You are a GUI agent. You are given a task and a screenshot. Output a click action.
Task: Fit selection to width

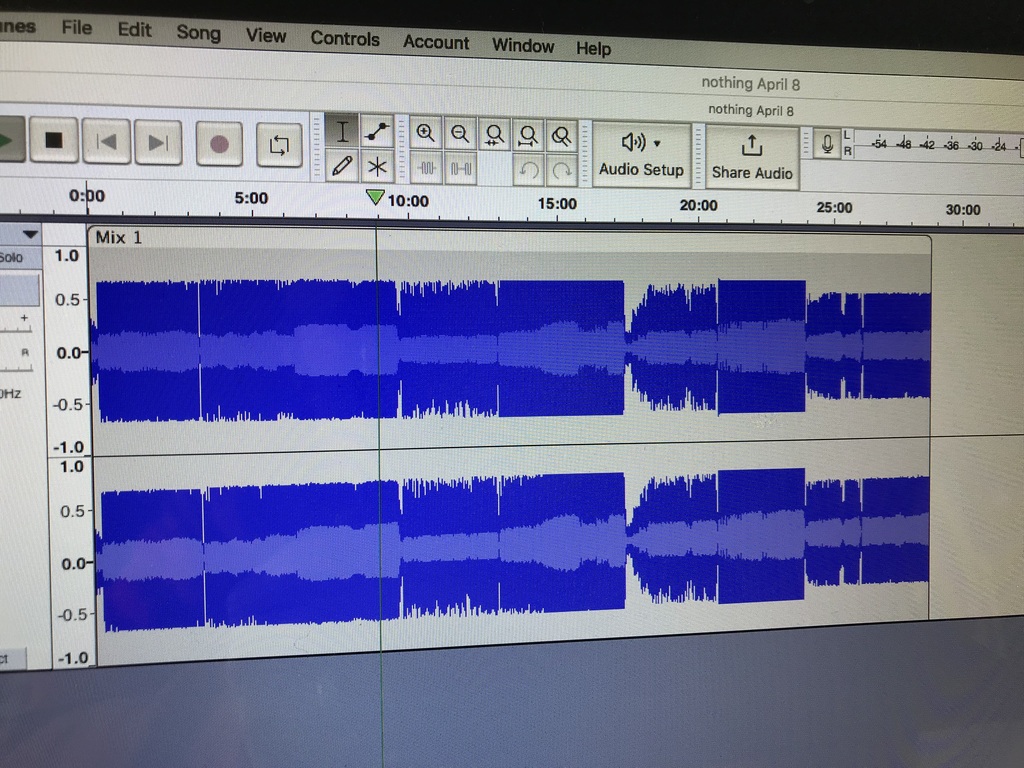click(x=494, y=135)
